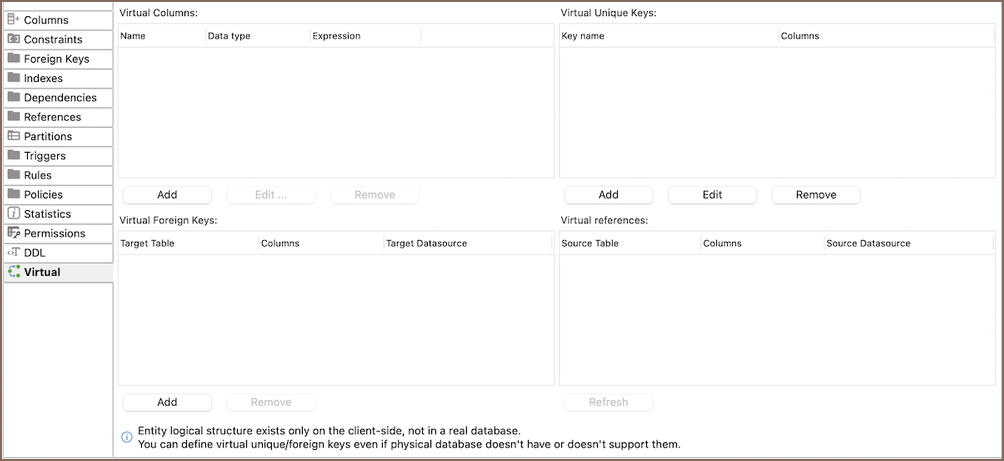The image size is (1004, 461).
Task: Add a virtual unique key
Action: click(x=608, y=195)
